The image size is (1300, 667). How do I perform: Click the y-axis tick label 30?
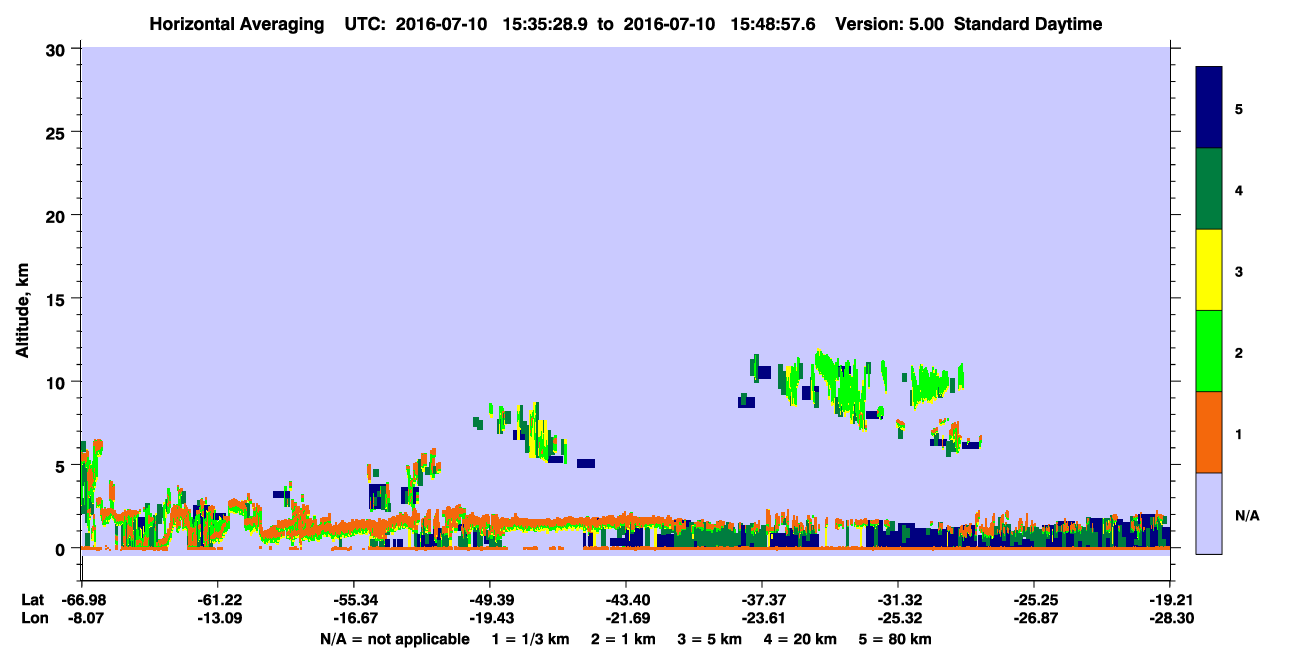[x=58, y=49]
